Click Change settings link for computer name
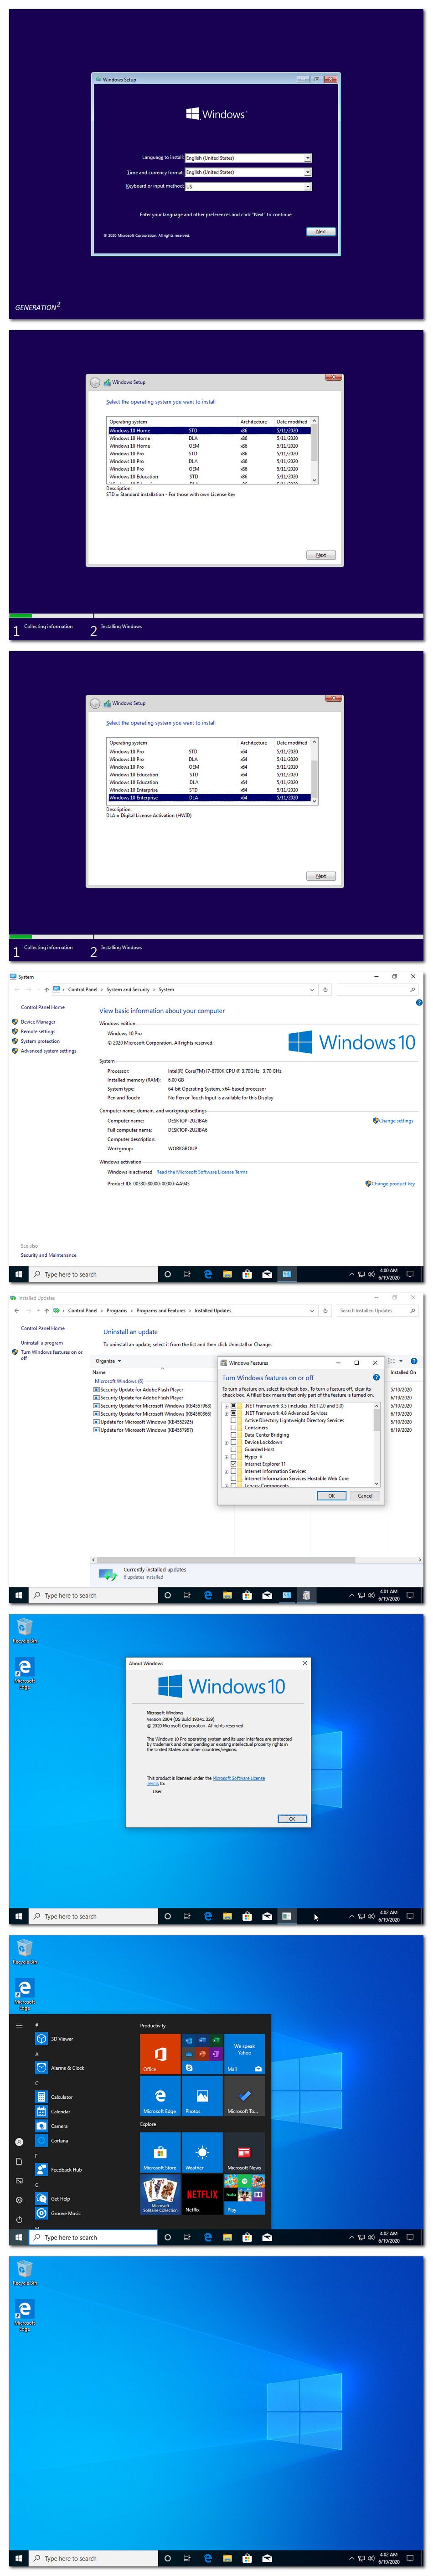 click(x=396, y=1120)
